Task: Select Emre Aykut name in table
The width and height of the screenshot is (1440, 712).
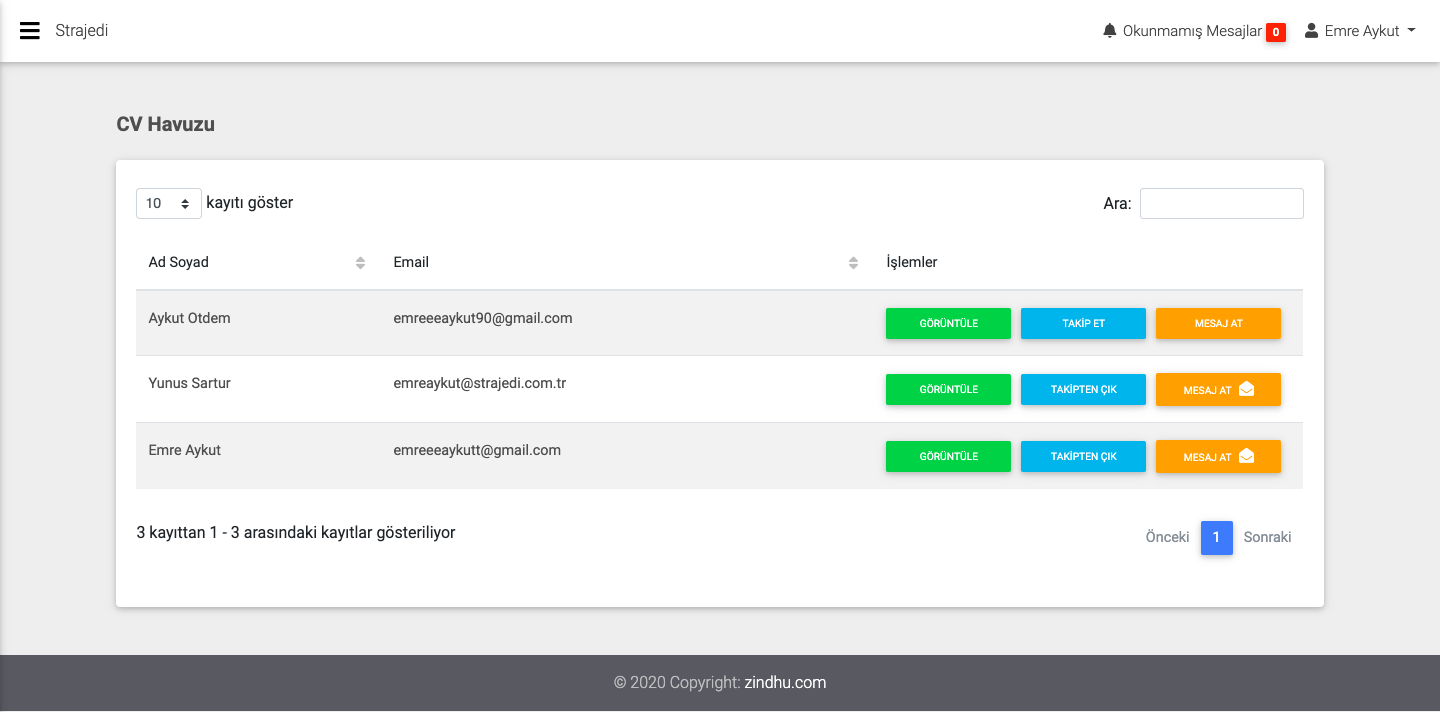Action: [x=184, y=450]
